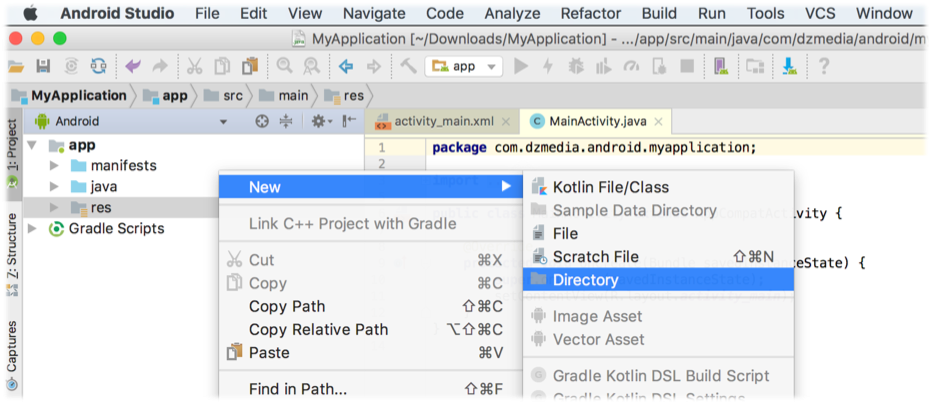Open the New submenu in context menu
The width and height of the screenshot is (929, 402).
[x=370, y=187]
